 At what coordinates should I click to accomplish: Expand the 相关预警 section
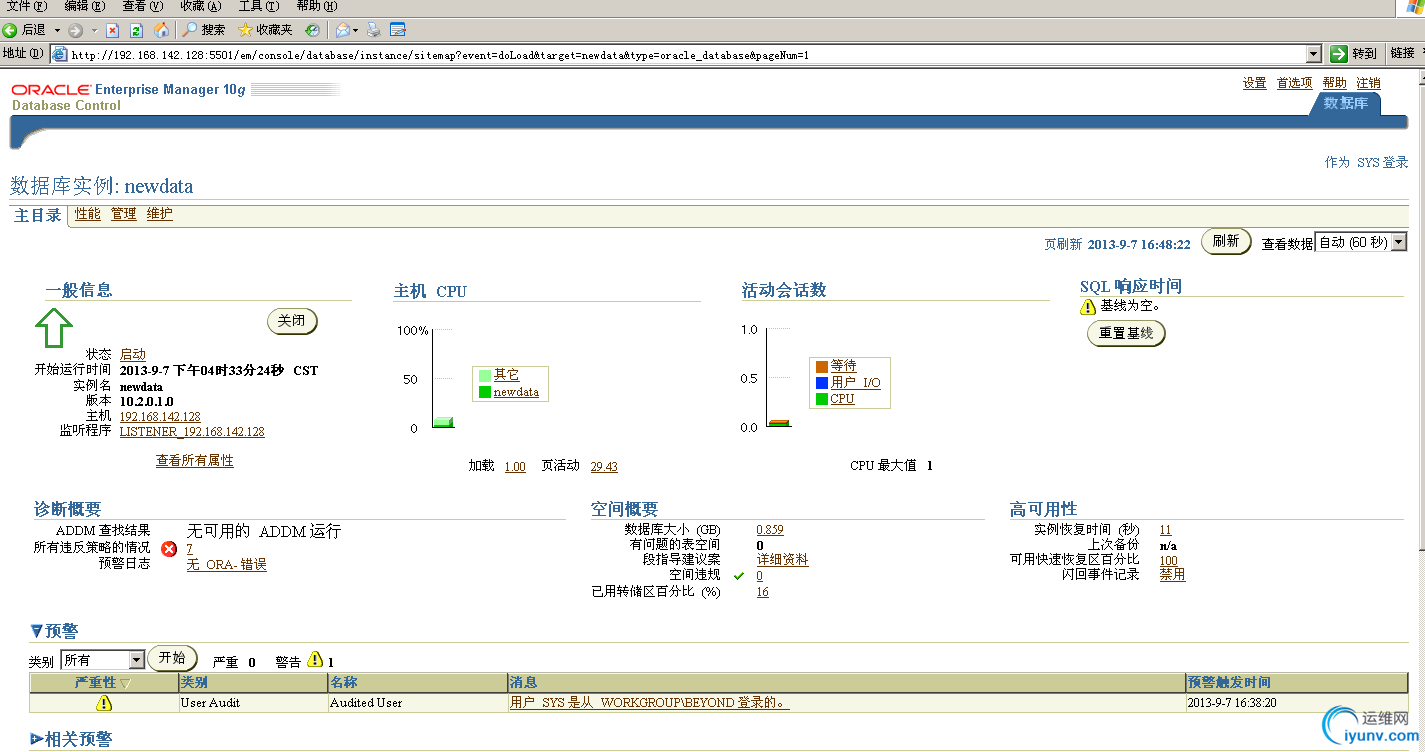click(36, 739)
